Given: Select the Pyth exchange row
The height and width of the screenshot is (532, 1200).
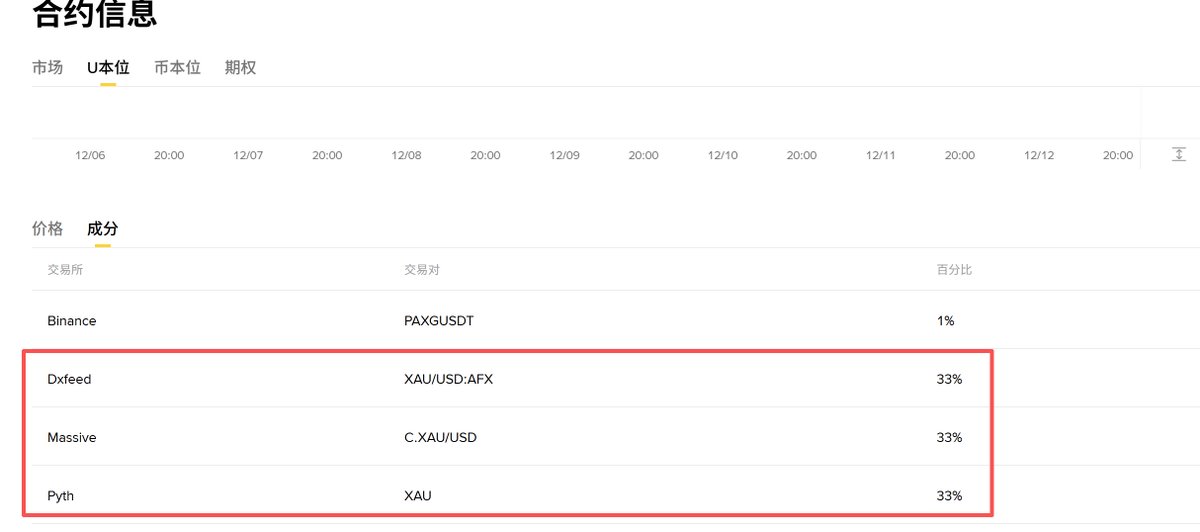Looking at the screenshot, I should [61, 495].
